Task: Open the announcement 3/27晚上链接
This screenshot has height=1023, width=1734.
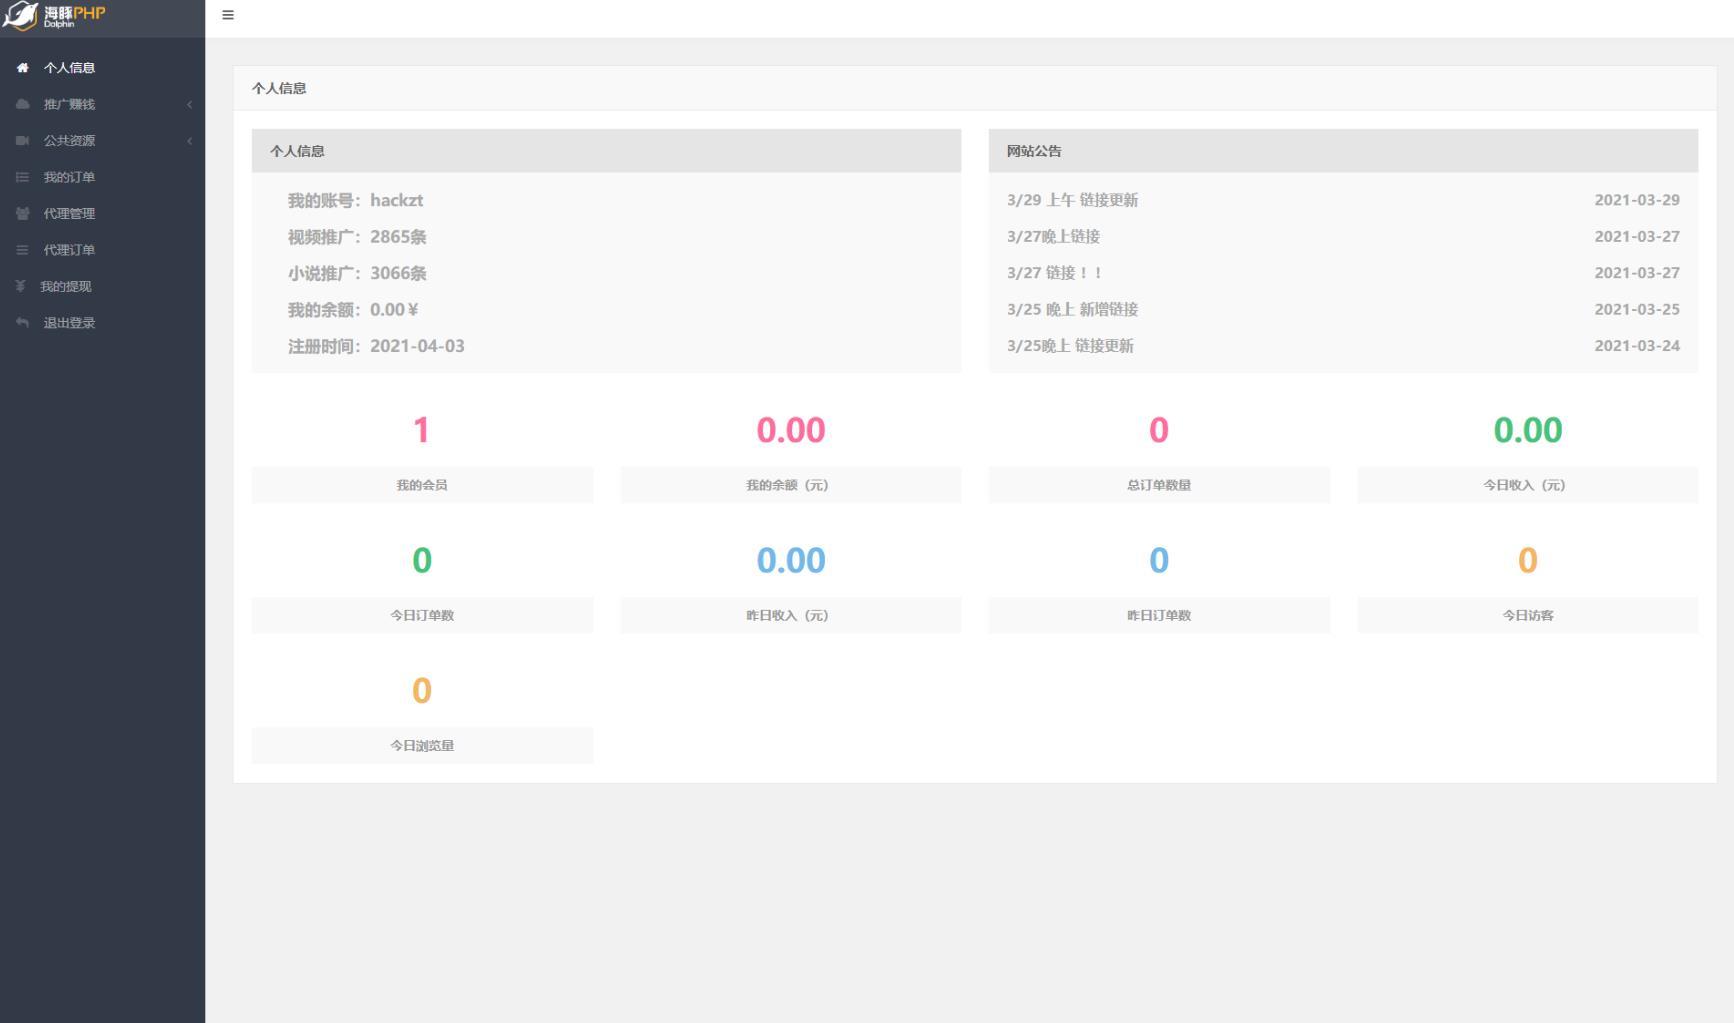Action: click(x=1053, y=237)
